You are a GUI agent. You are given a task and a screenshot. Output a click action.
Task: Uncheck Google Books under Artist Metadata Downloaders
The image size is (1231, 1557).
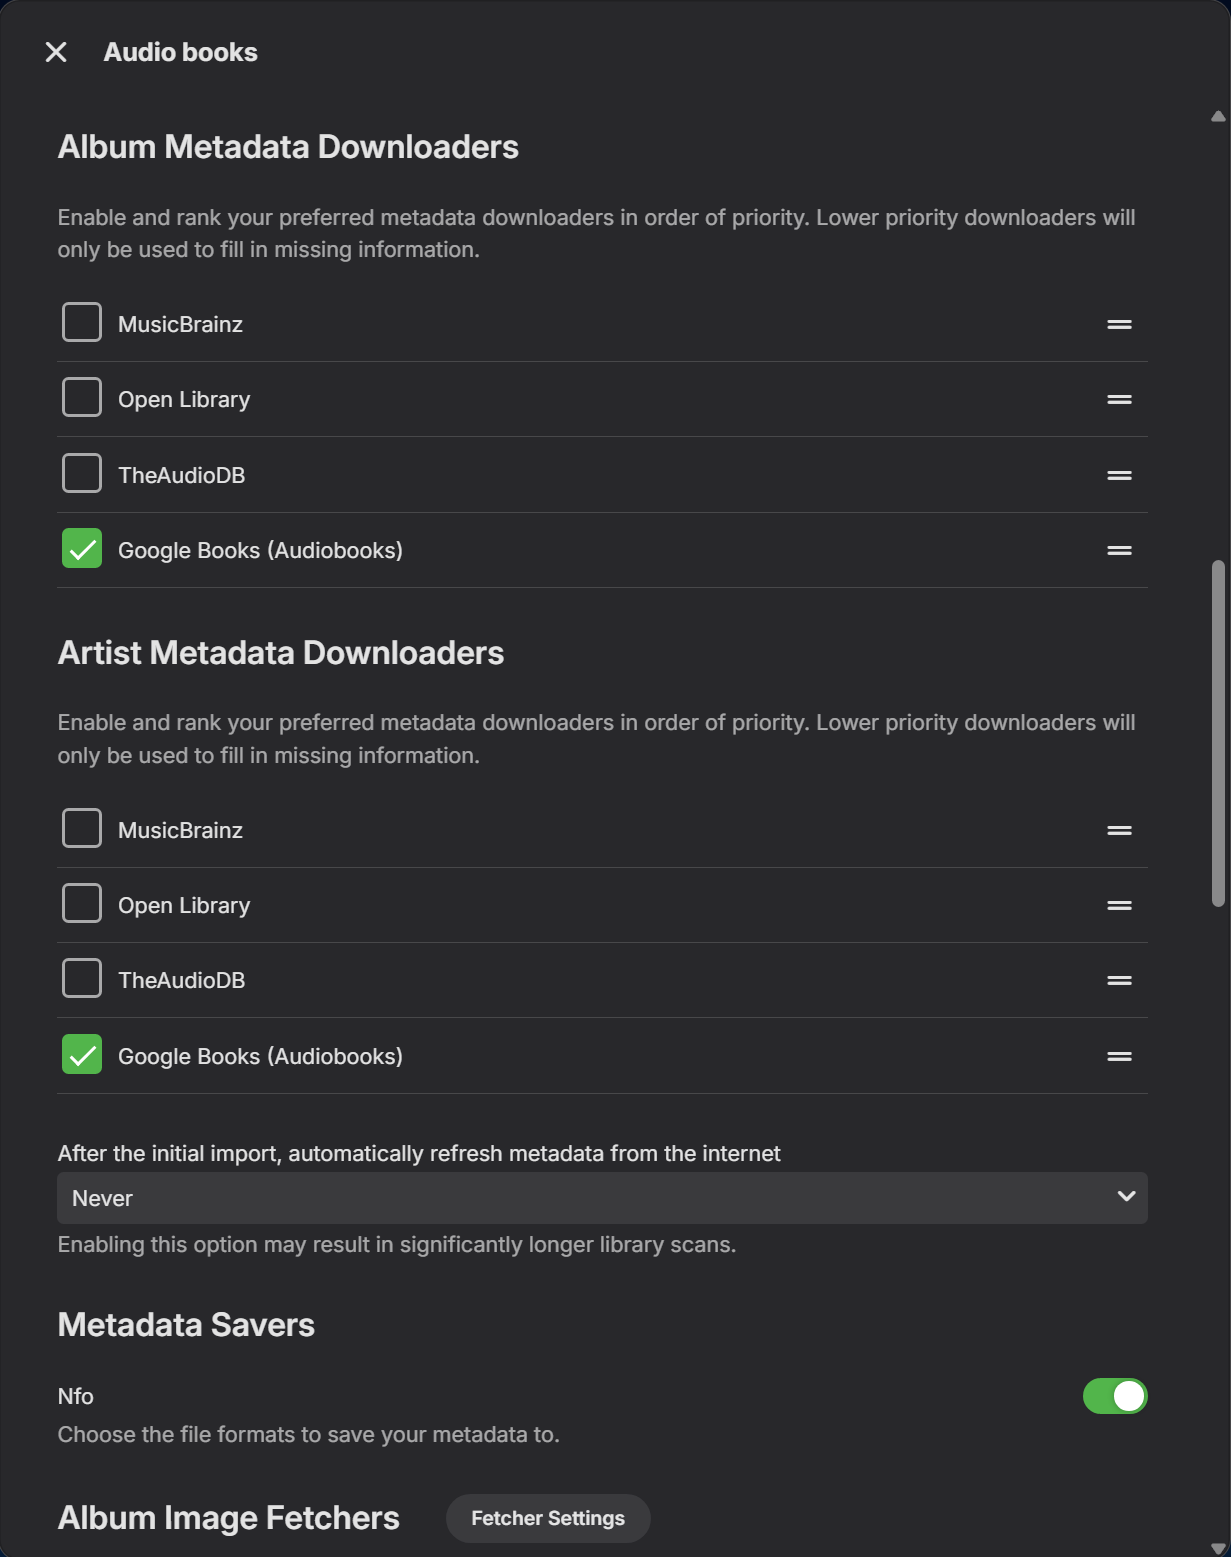click(82, 1055)
